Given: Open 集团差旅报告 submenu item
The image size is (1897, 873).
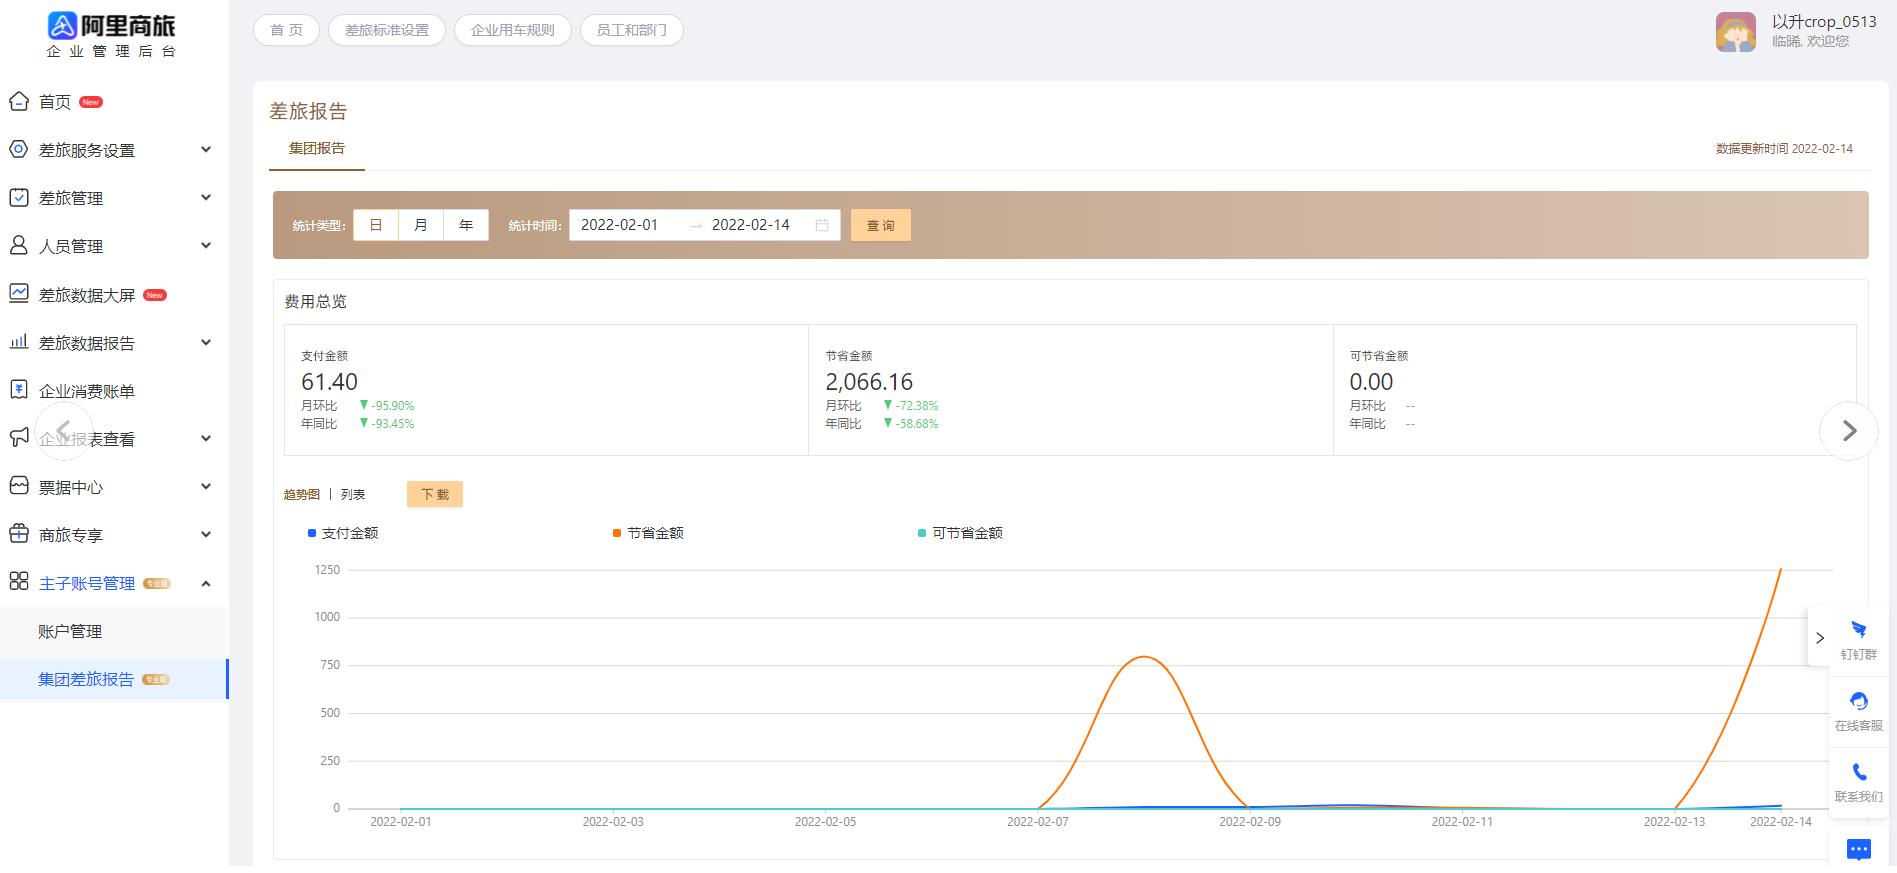Looking at the screenshot, I should [x=114, y=679].
